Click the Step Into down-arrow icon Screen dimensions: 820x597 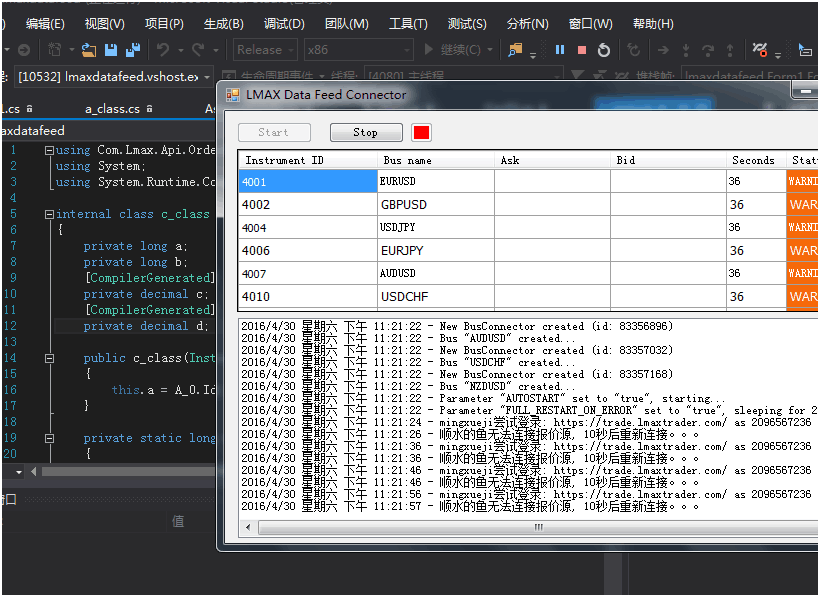(686, 50)
